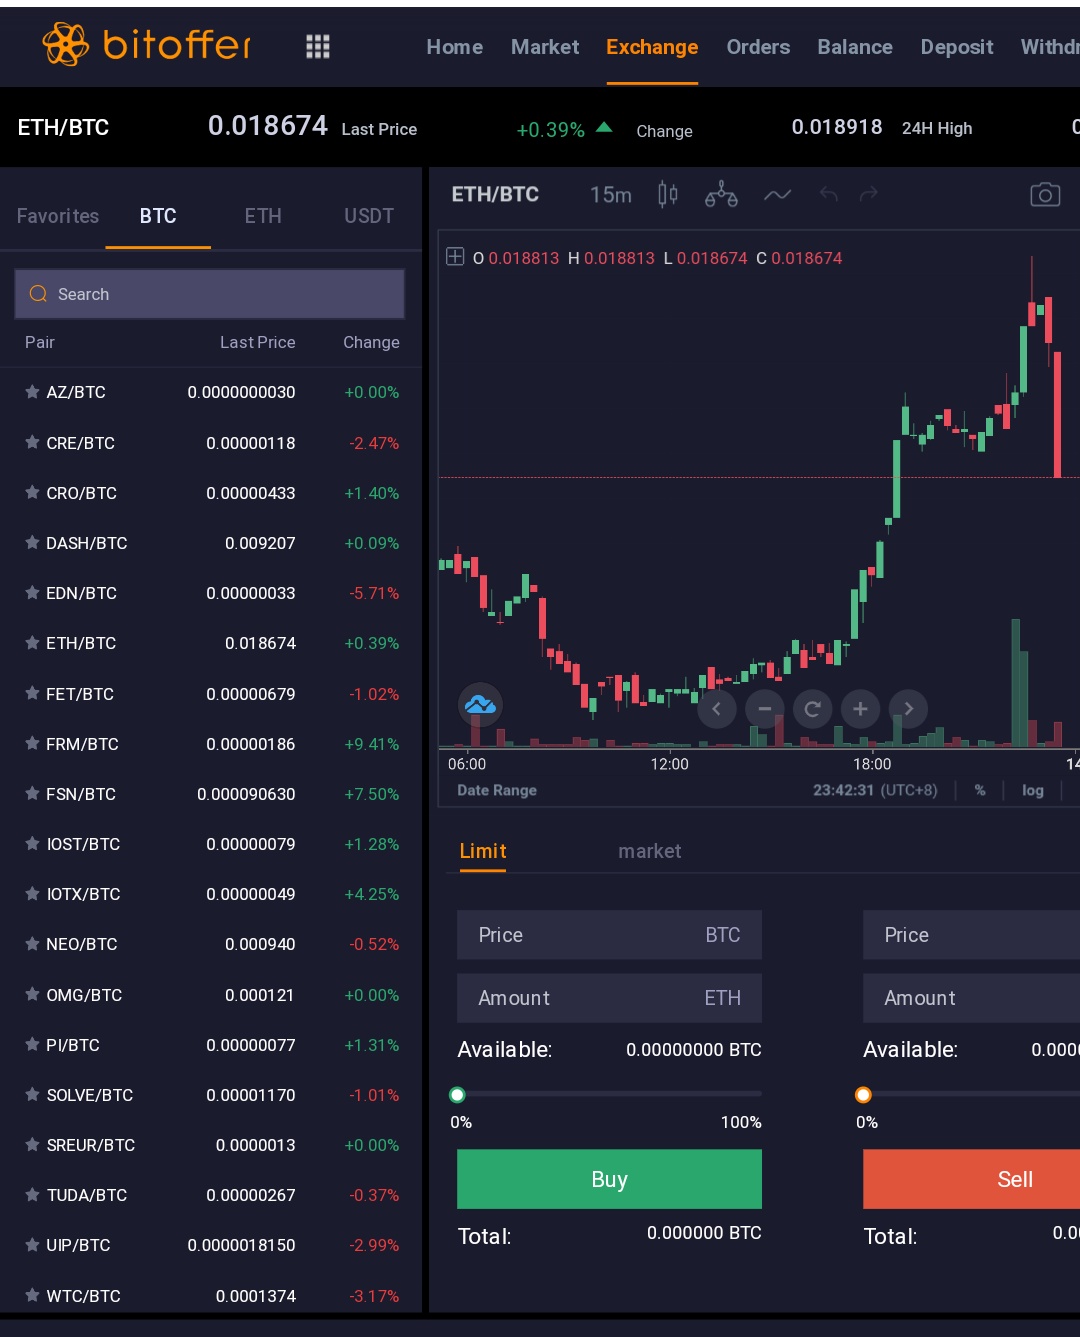Star the OMG/BTC pair
Screen dimensions: 1080x1337
(x=32, y=994)
